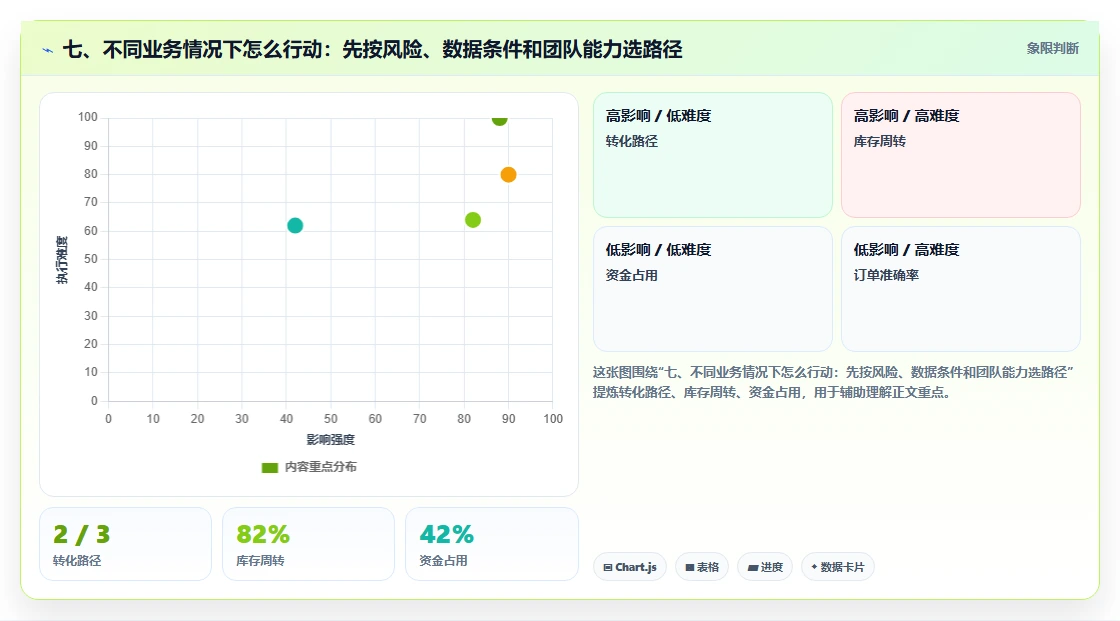Click the light green scatter point near 82
The width and height of the screenshot is (1120, 621).
[x=473, y=220]
